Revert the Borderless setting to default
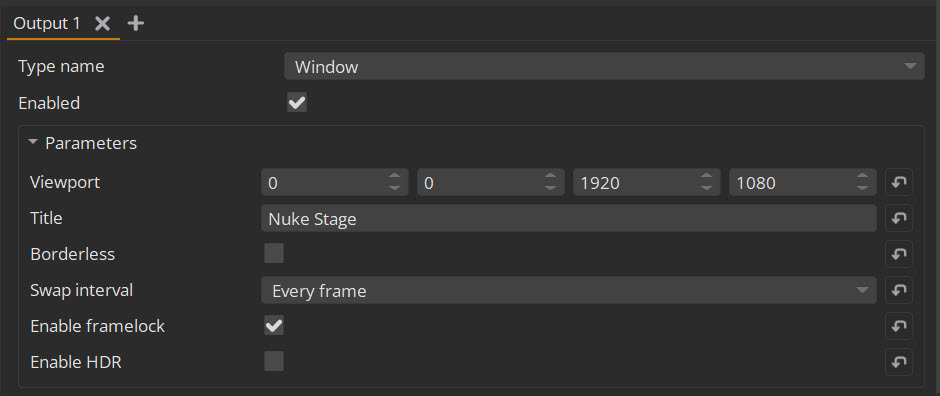 tap(899, 254)
